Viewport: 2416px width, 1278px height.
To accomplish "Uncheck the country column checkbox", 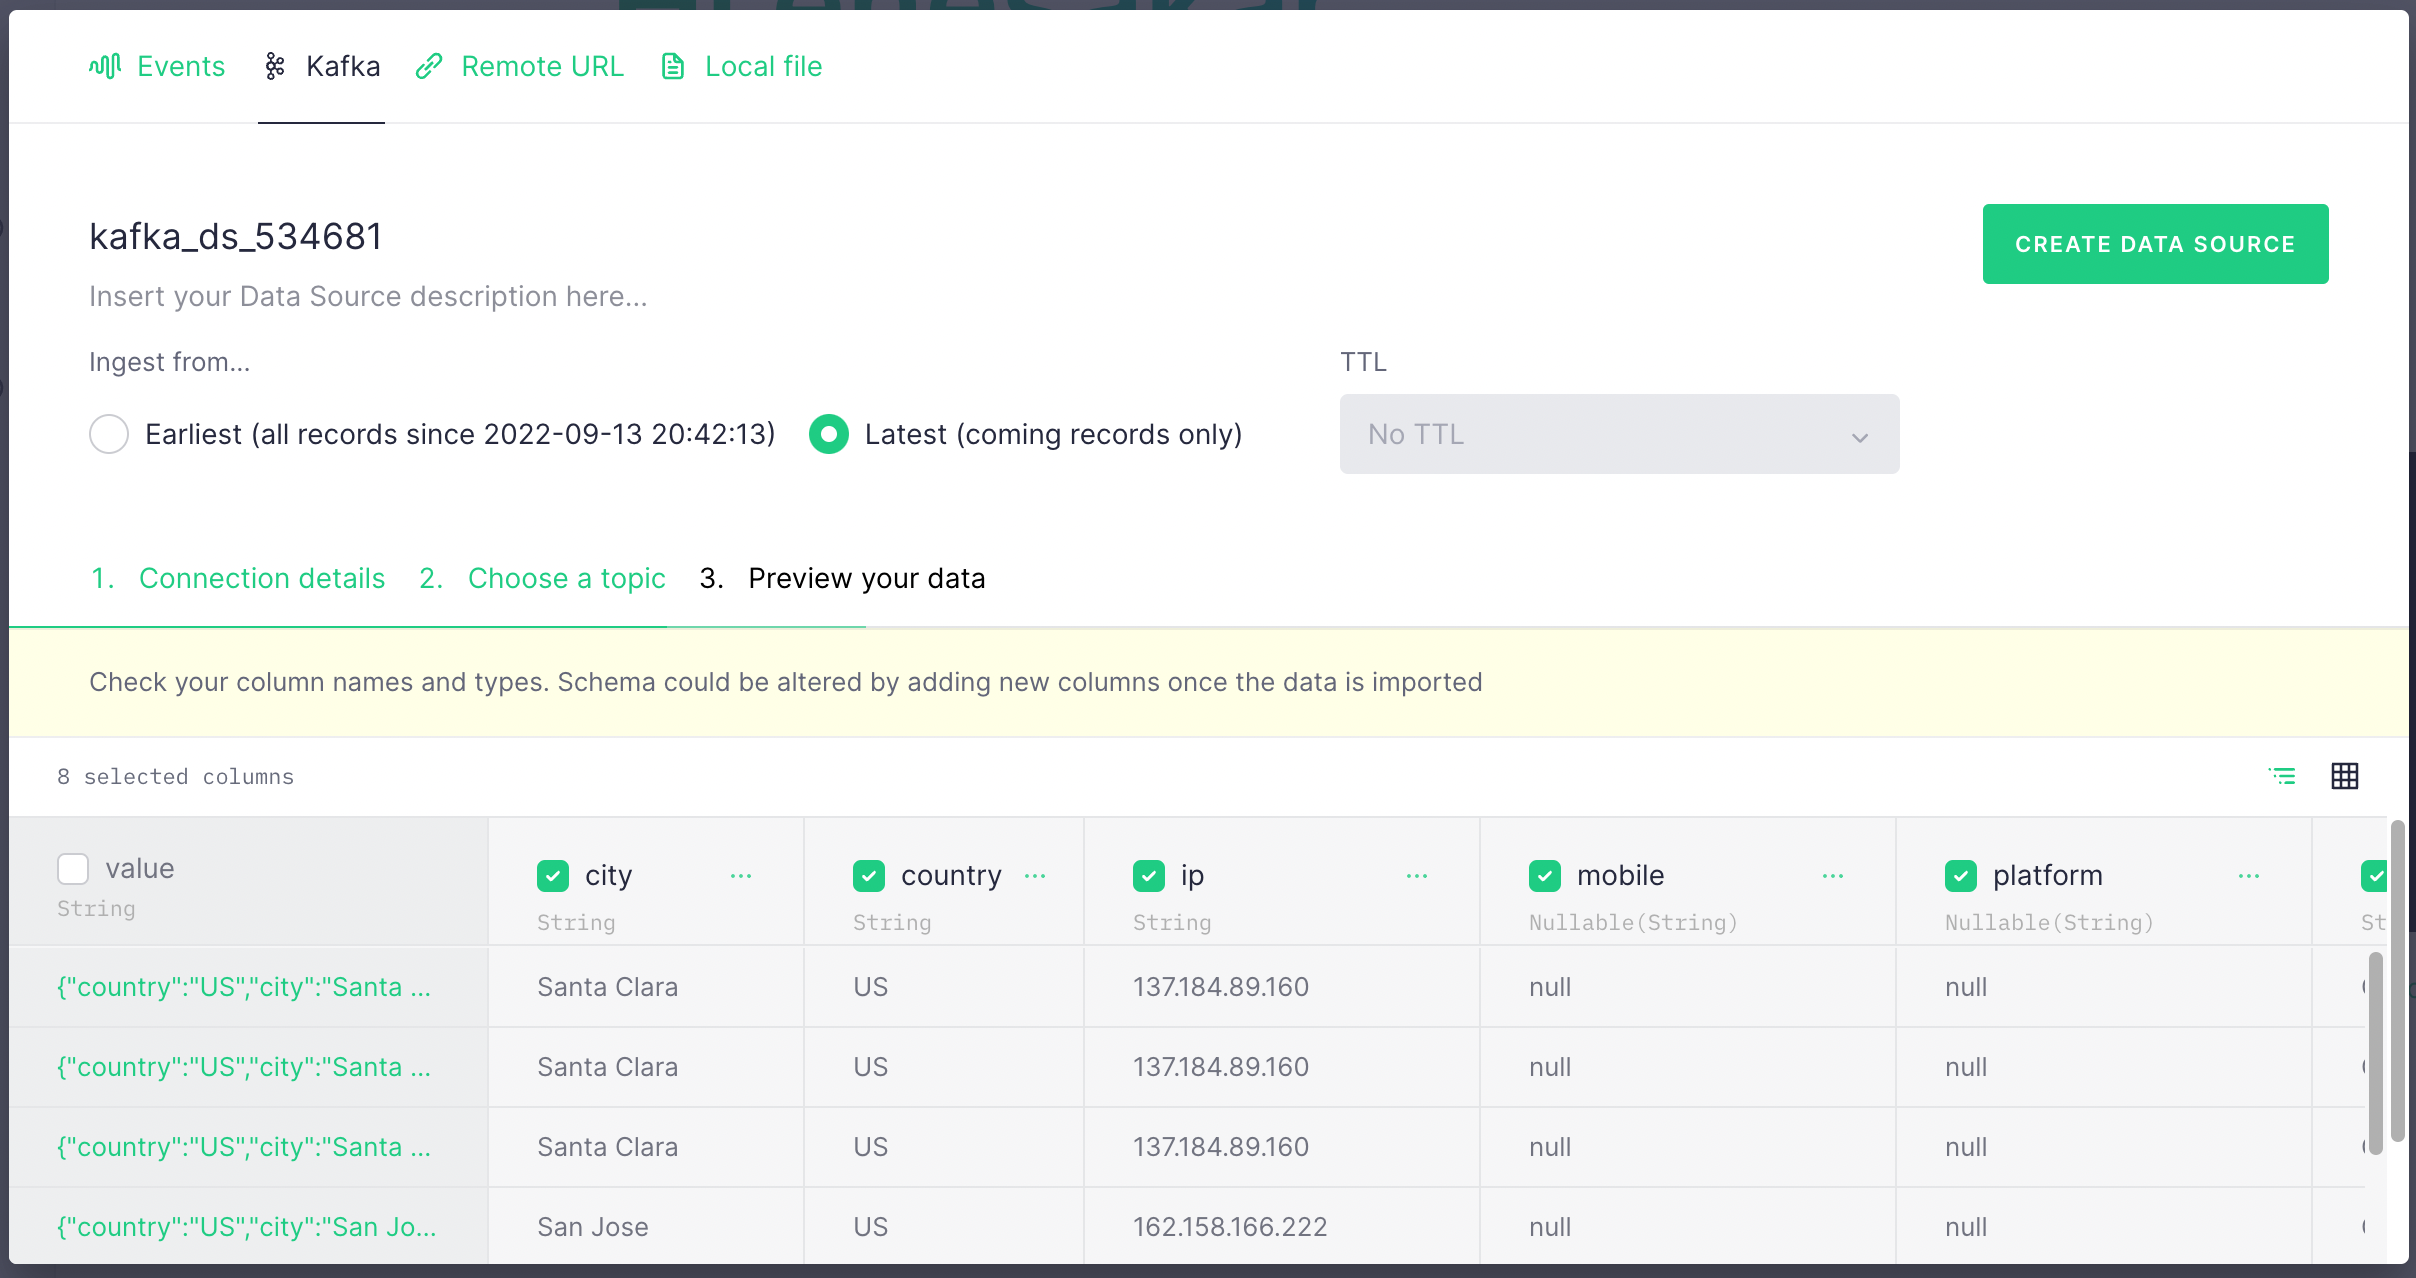I will (869, 876).
